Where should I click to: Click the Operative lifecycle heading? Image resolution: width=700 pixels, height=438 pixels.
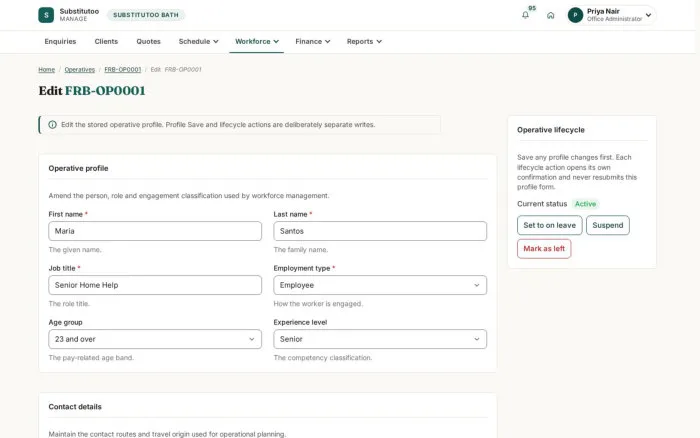550,130
